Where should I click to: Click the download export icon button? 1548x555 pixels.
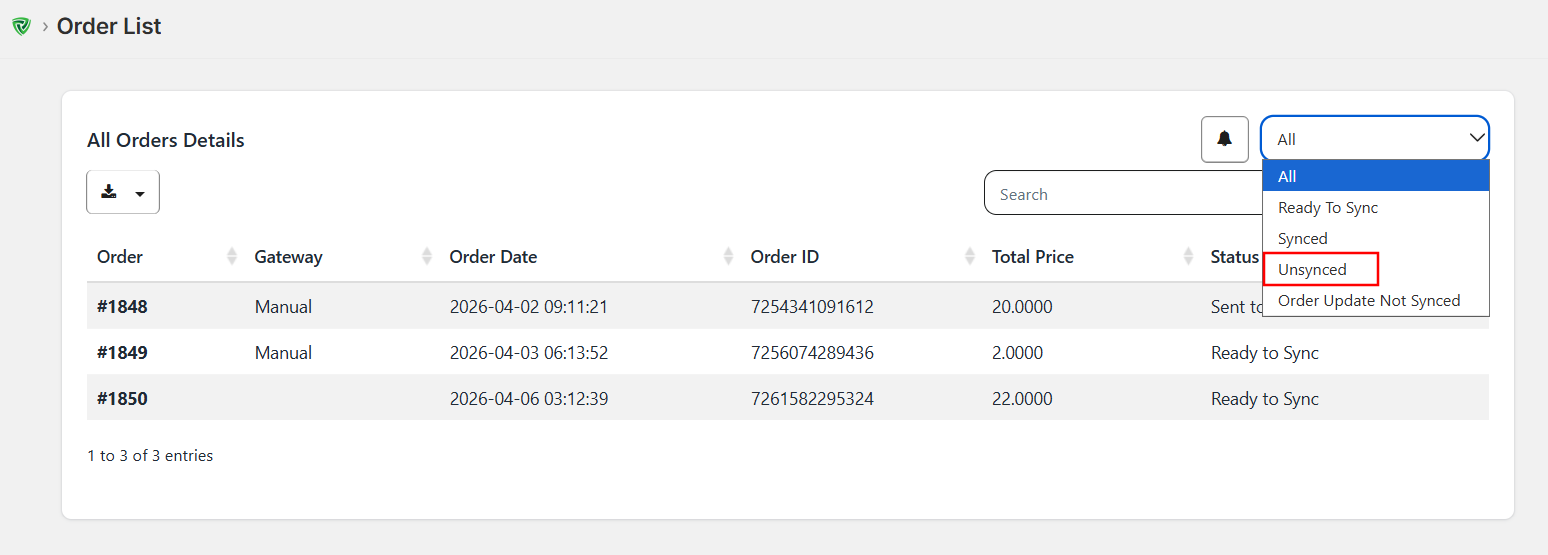110,192
